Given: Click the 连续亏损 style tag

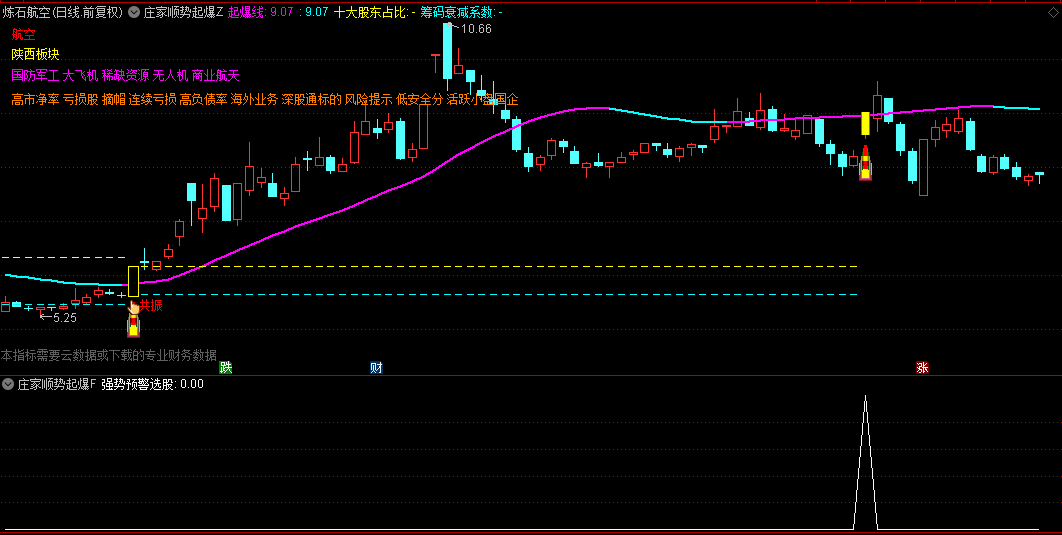Looking at the screenshot, I should coord(152,100).
